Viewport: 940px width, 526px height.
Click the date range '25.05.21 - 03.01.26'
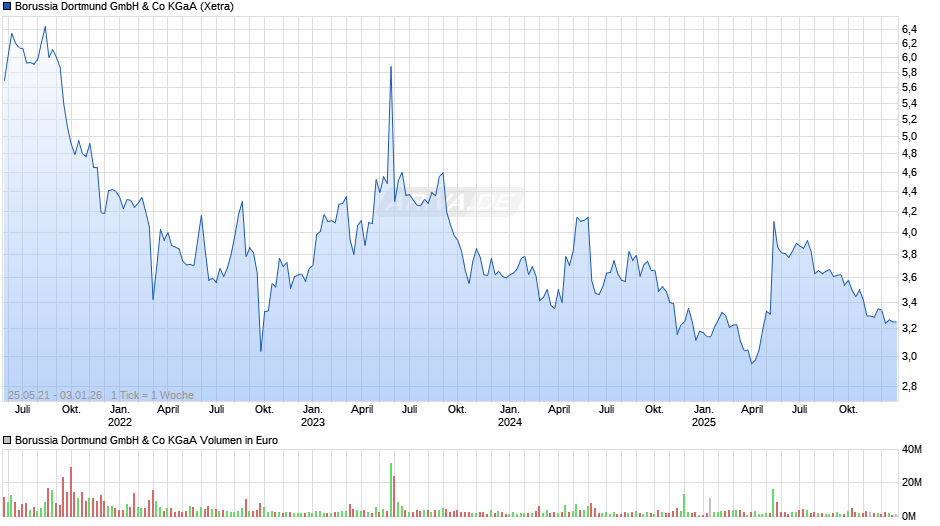pos(55,395)
